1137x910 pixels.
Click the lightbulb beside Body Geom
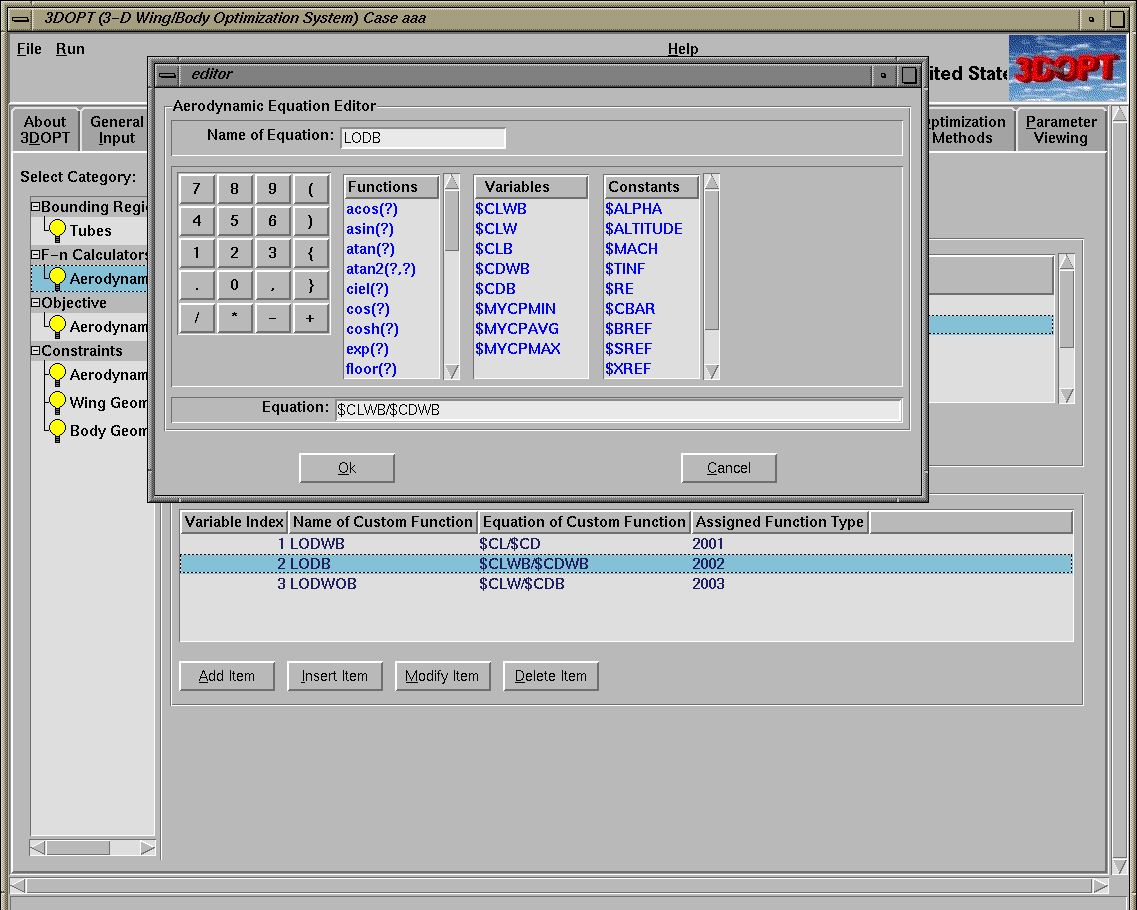click(57, 431)
